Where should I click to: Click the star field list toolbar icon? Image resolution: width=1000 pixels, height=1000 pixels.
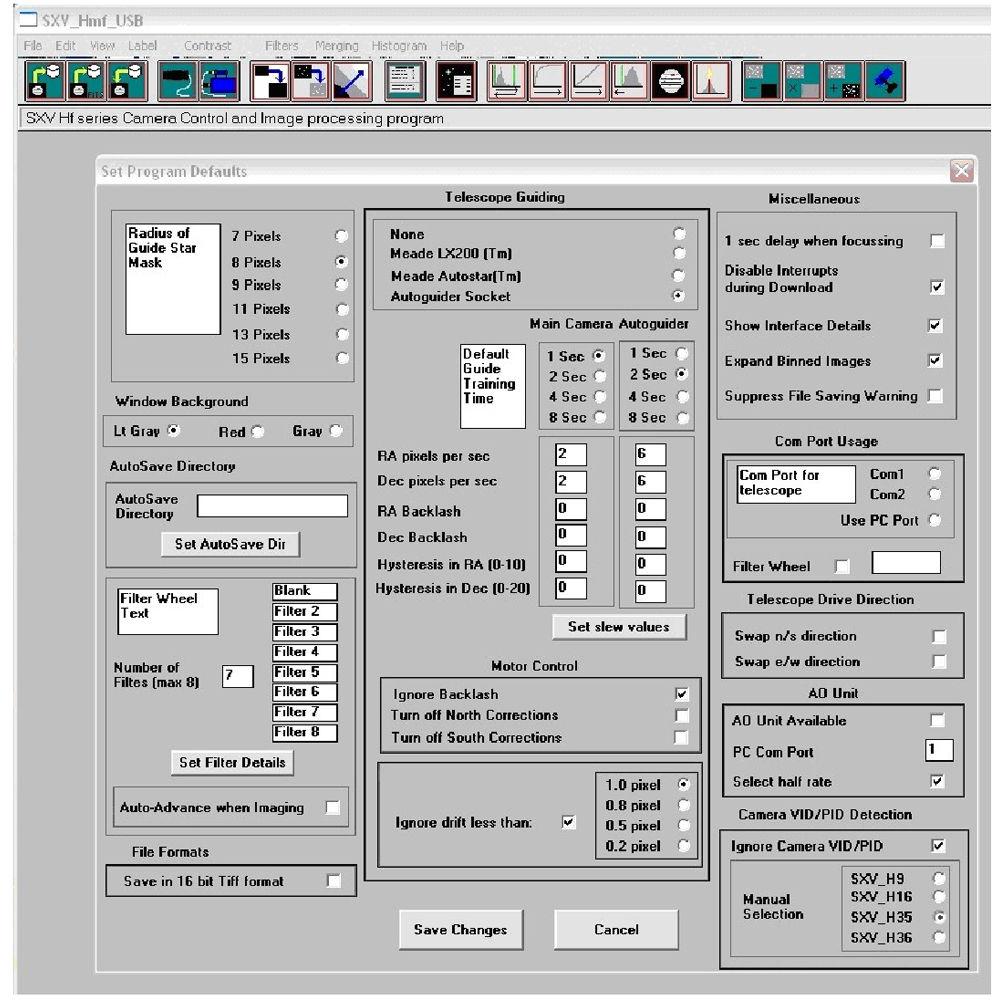click(x=456, y=82)
